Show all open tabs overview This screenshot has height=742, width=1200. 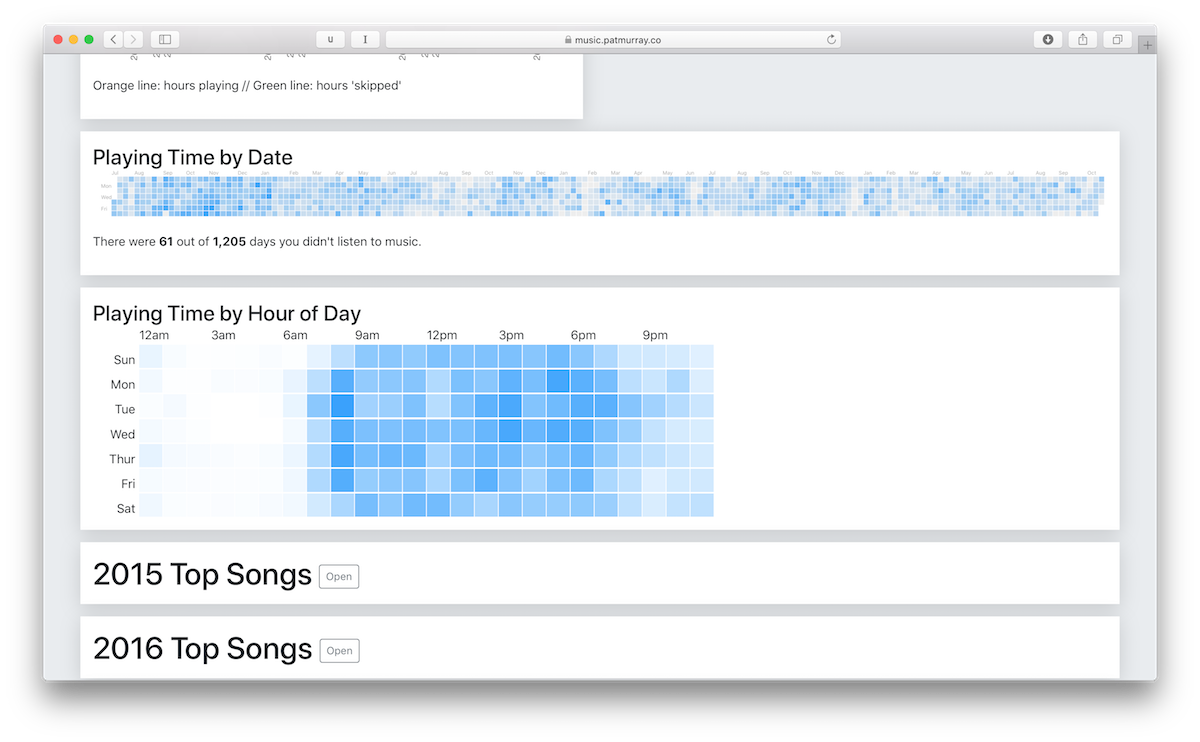[x=1117, y=38]
